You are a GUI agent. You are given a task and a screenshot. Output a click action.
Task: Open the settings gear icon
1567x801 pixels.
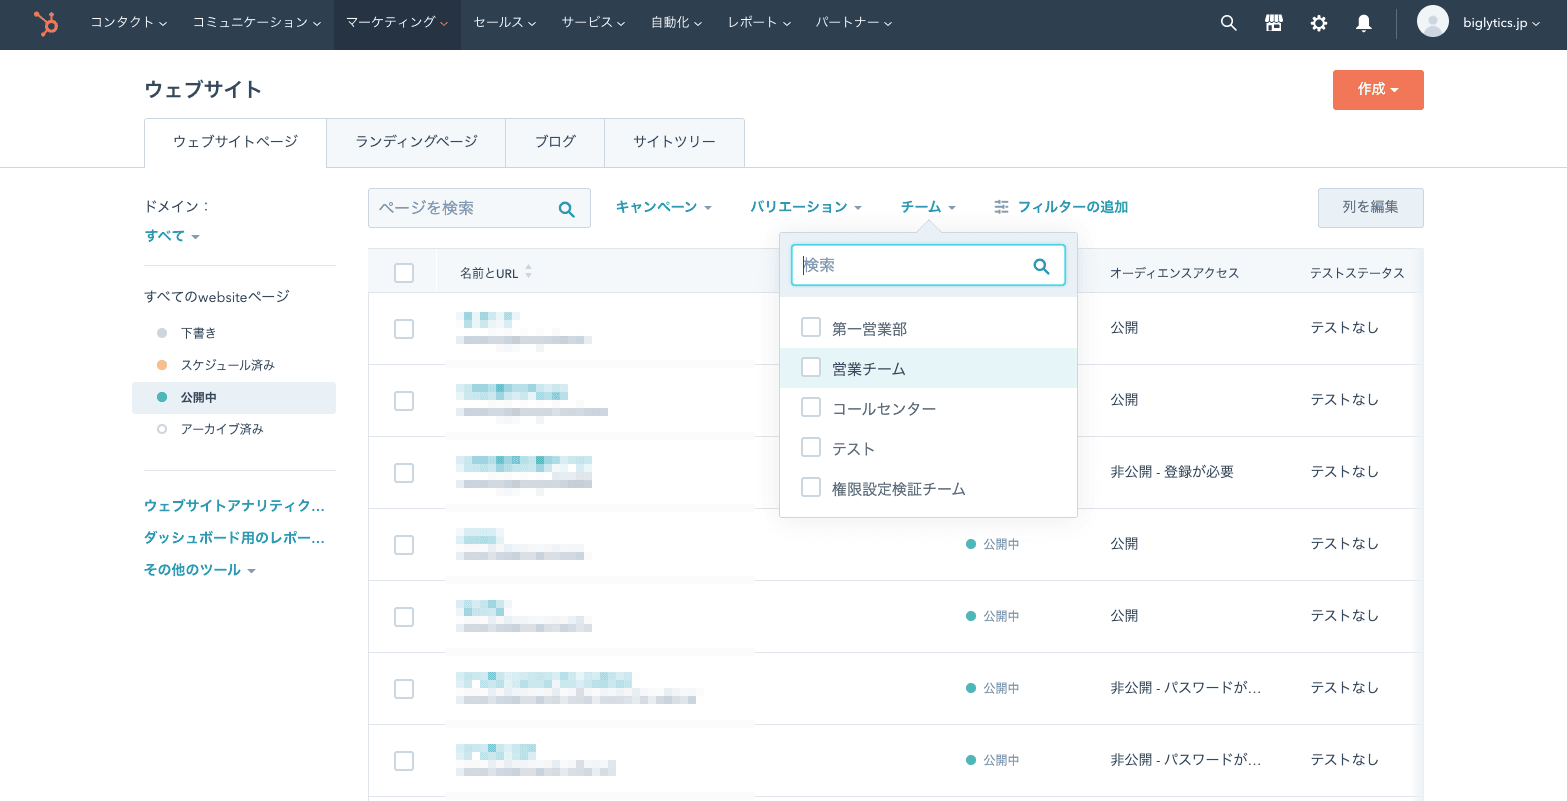coord(1319,22)
